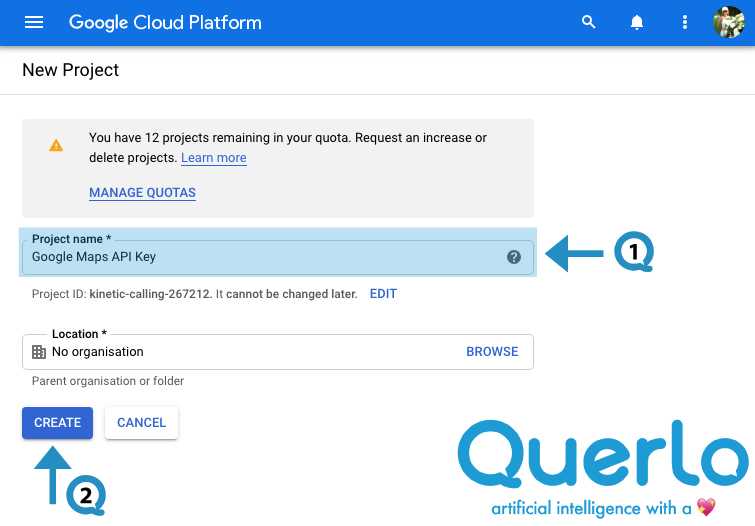Click the Project name help icon
Screen dimensions: 755x526
pyautogui.click(x=514, y=257)
